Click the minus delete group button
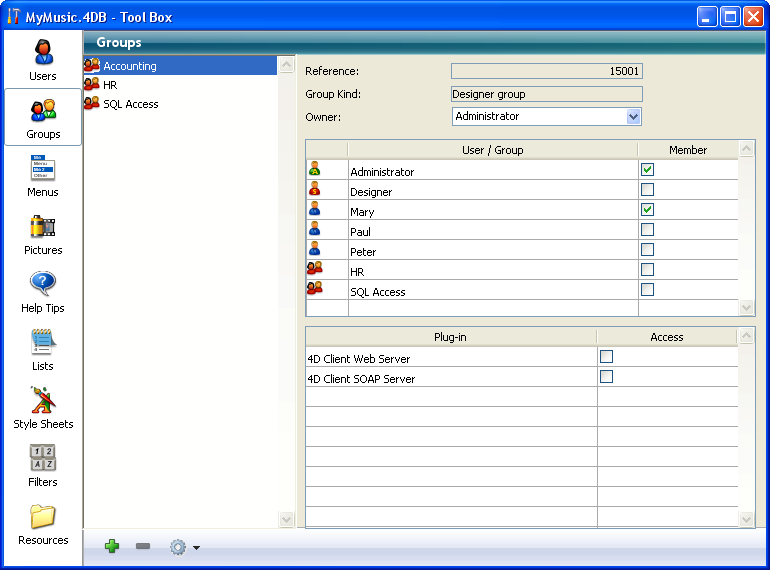Viewport: 770px width, 570px height. coord(143,546)
